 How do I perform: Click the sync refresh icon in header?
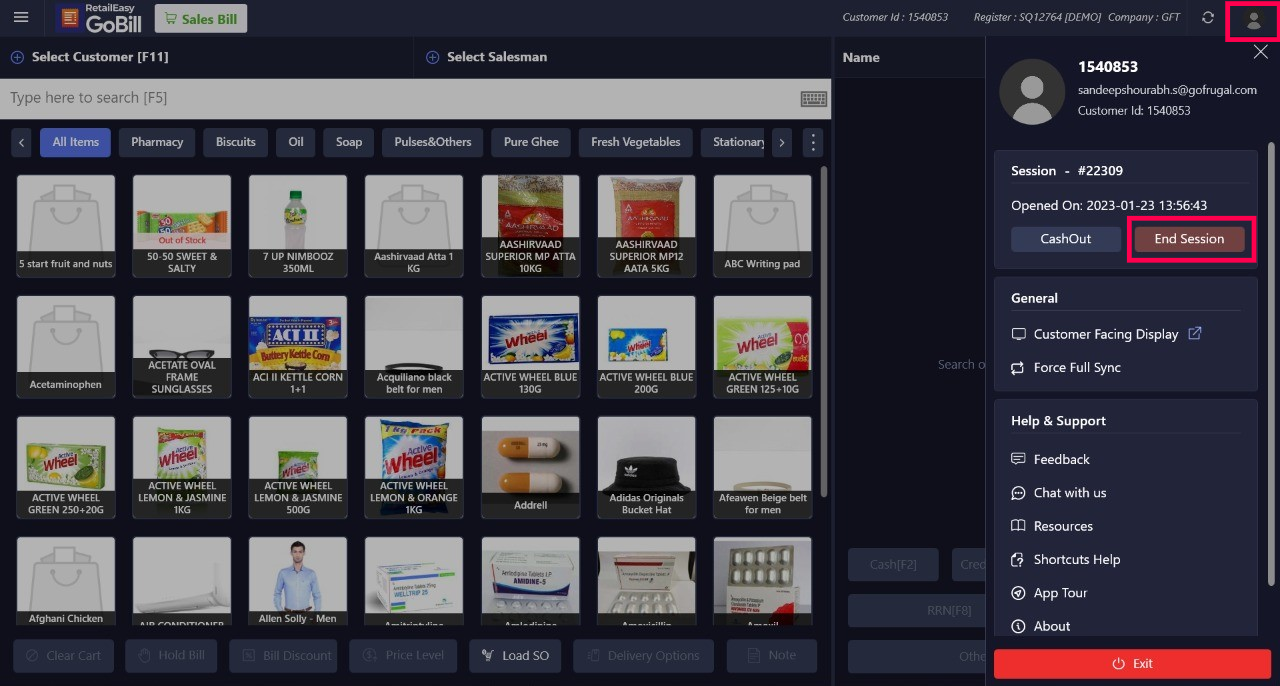pos(1208,18)
